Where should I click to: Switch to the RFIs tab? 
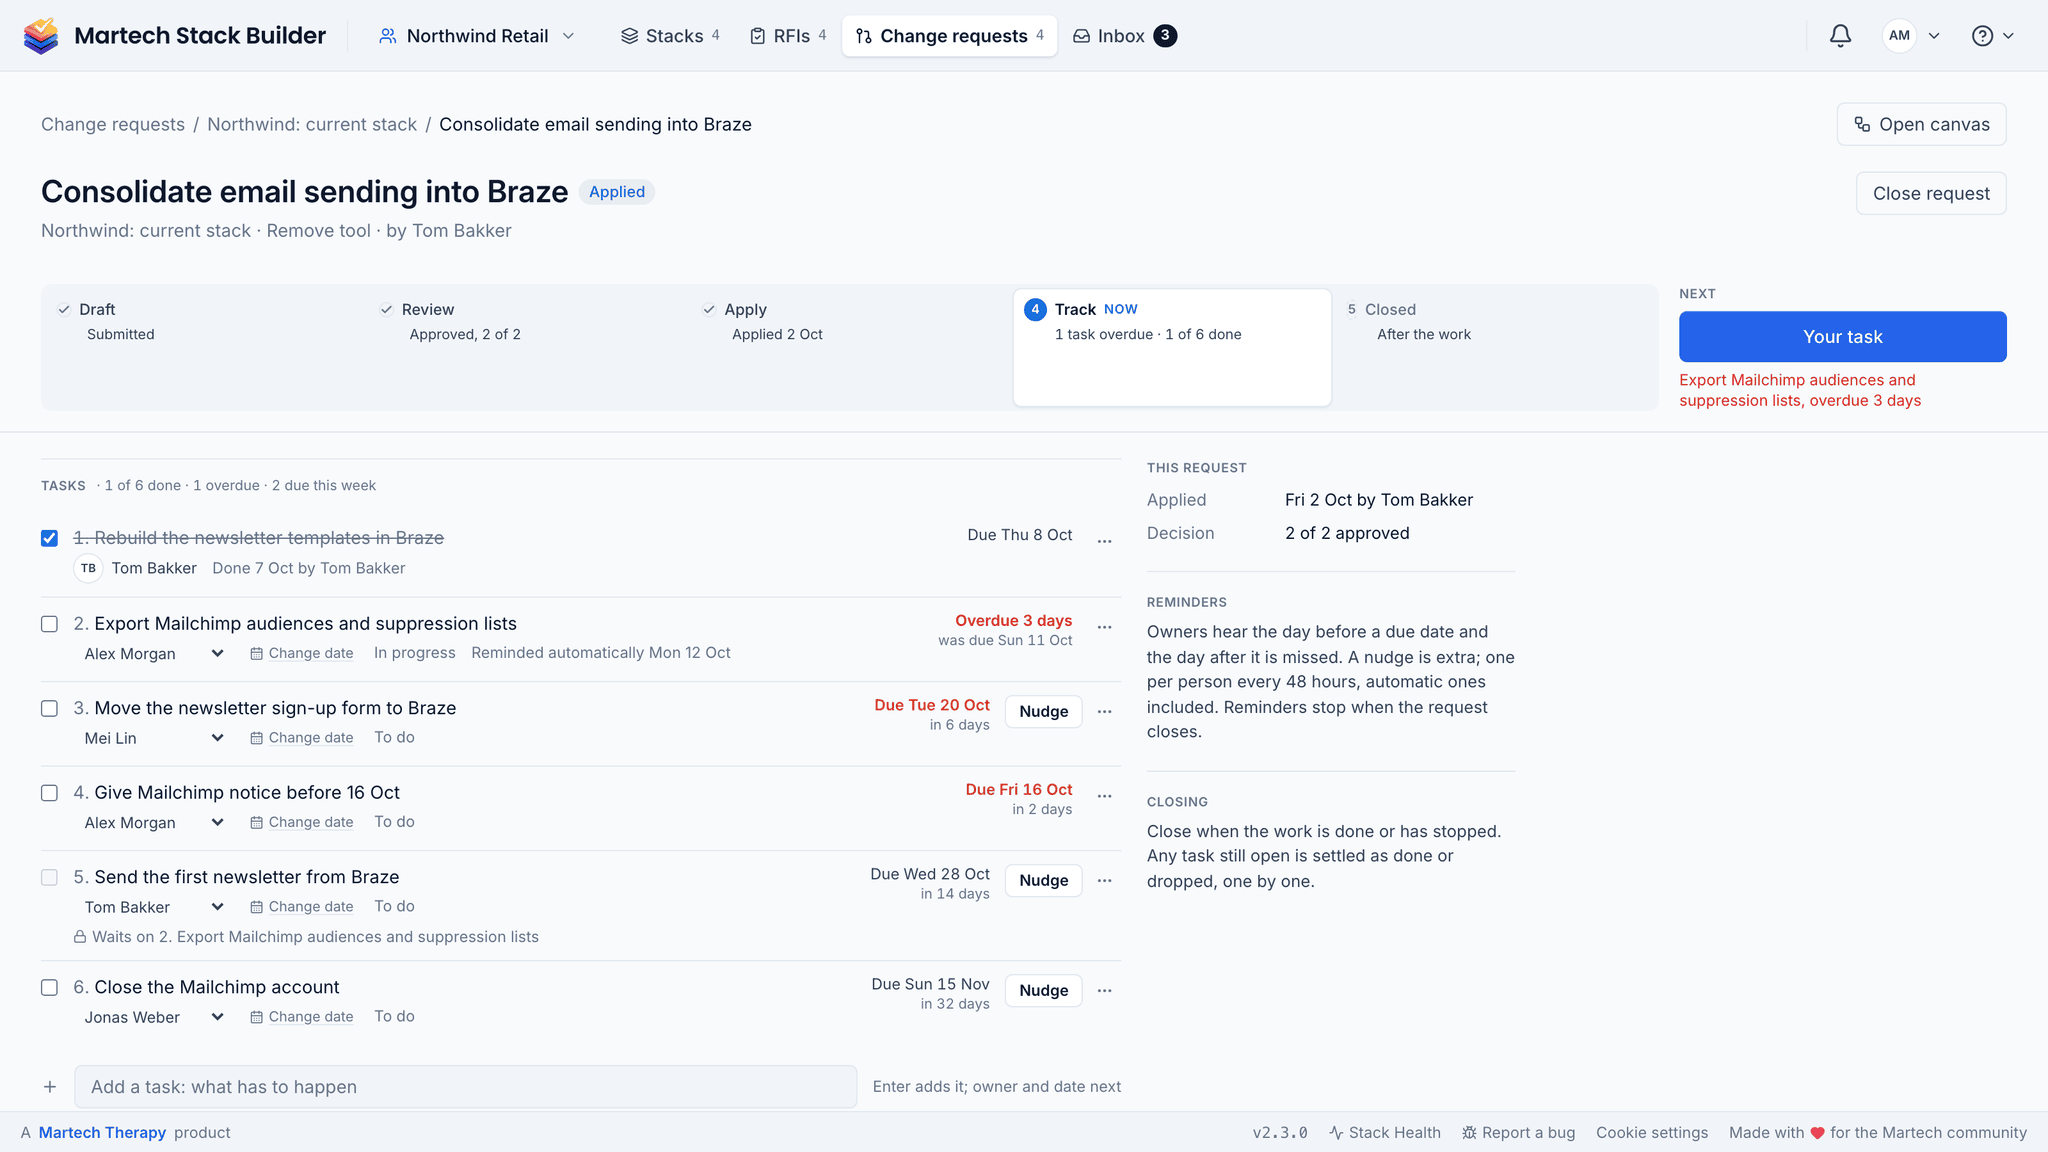pos(788,36)
